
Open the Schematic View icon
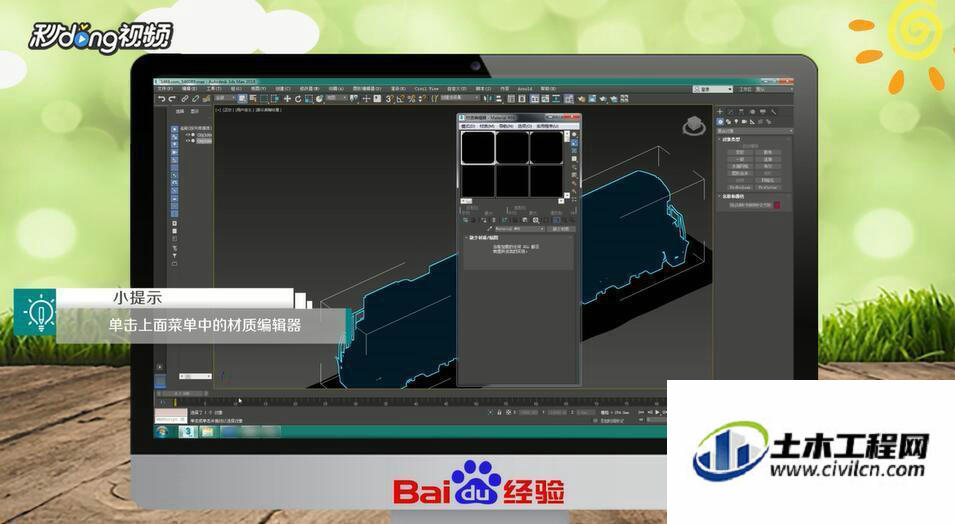coord(556,99)
